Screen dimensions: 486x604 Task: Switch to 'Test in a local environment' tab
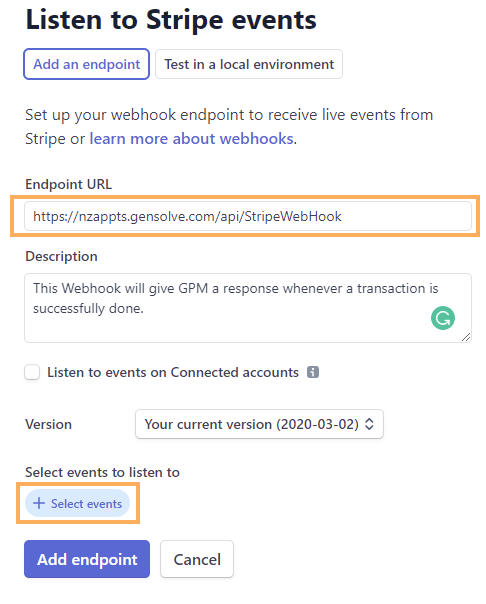(x=249, y=64)
